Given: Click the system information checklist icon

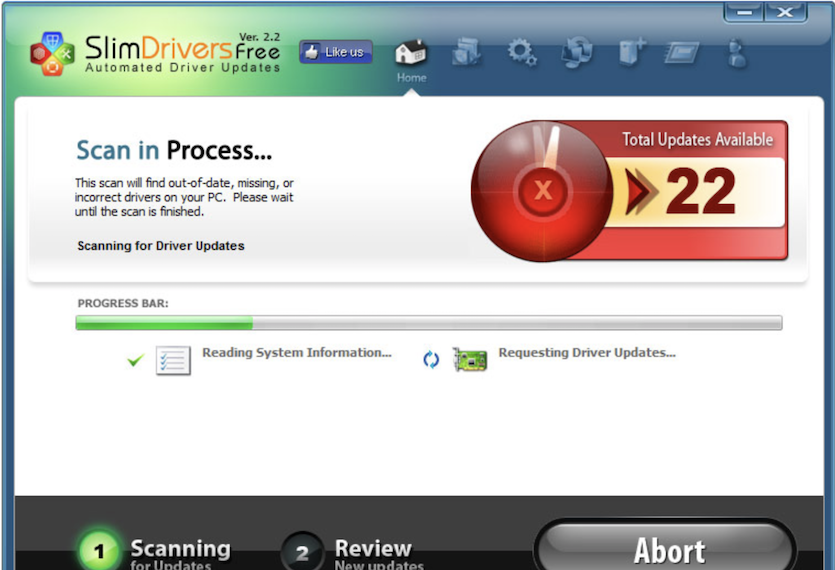Looking at the screenshot, I should [173, 361].
